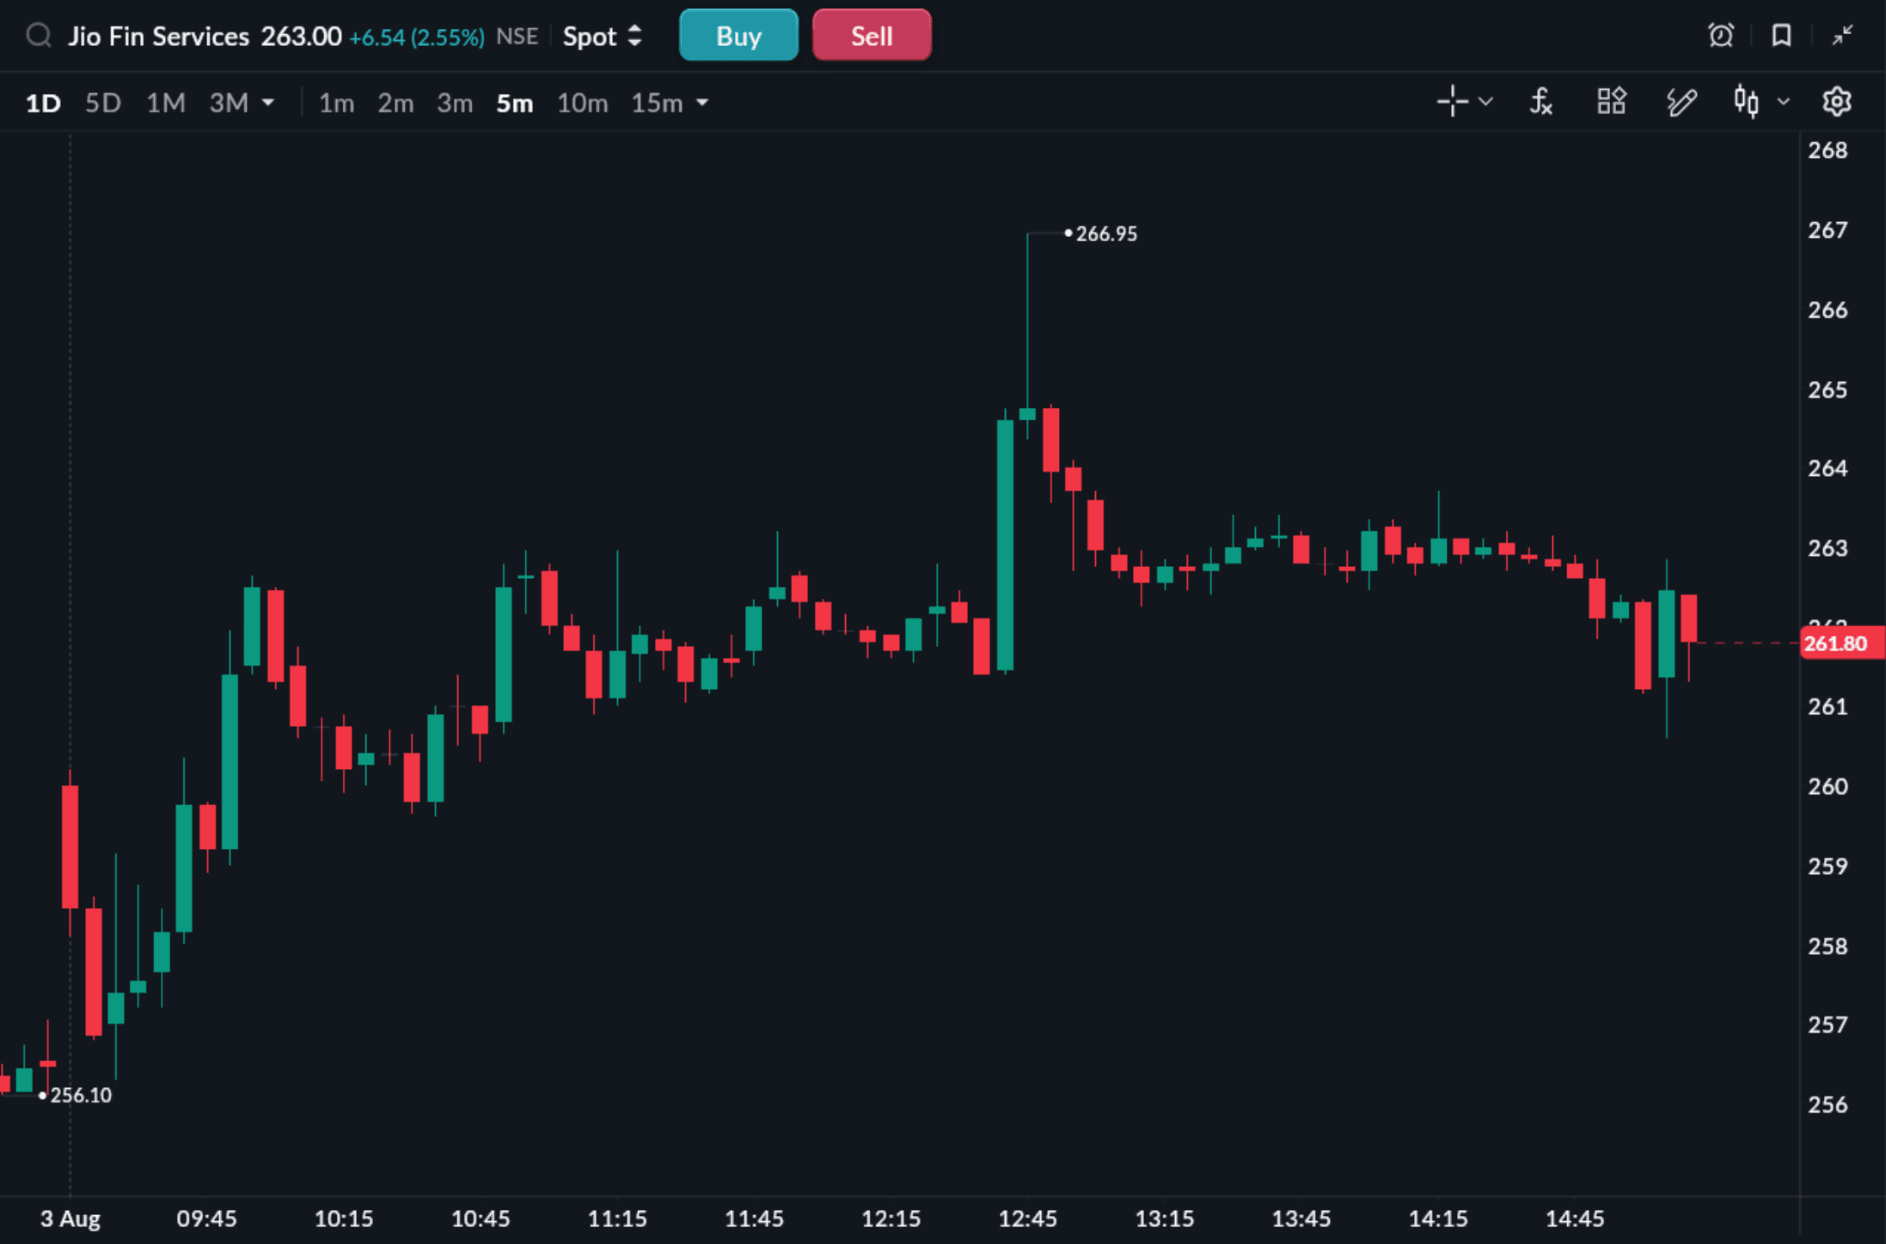Open crosshair cursor options chevron
This screenshot has width=1886, height=1244.
pyautogui.click(x=1486, y=102)
